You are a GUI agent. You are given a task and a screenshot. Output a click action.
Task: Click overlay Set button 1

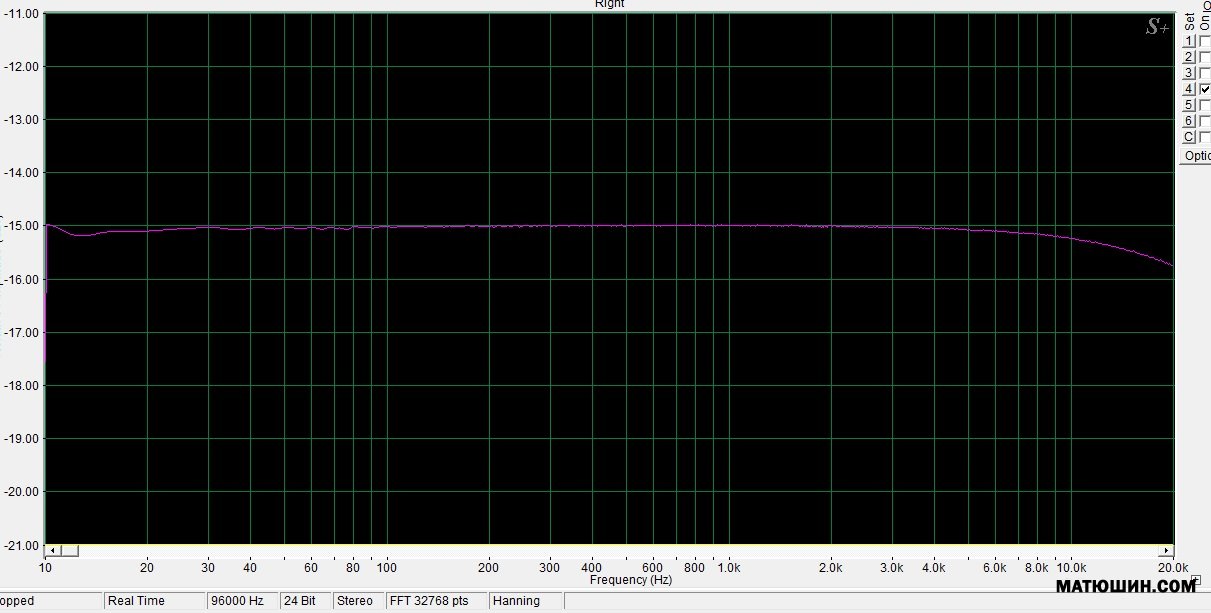(x=1189, y=41)
